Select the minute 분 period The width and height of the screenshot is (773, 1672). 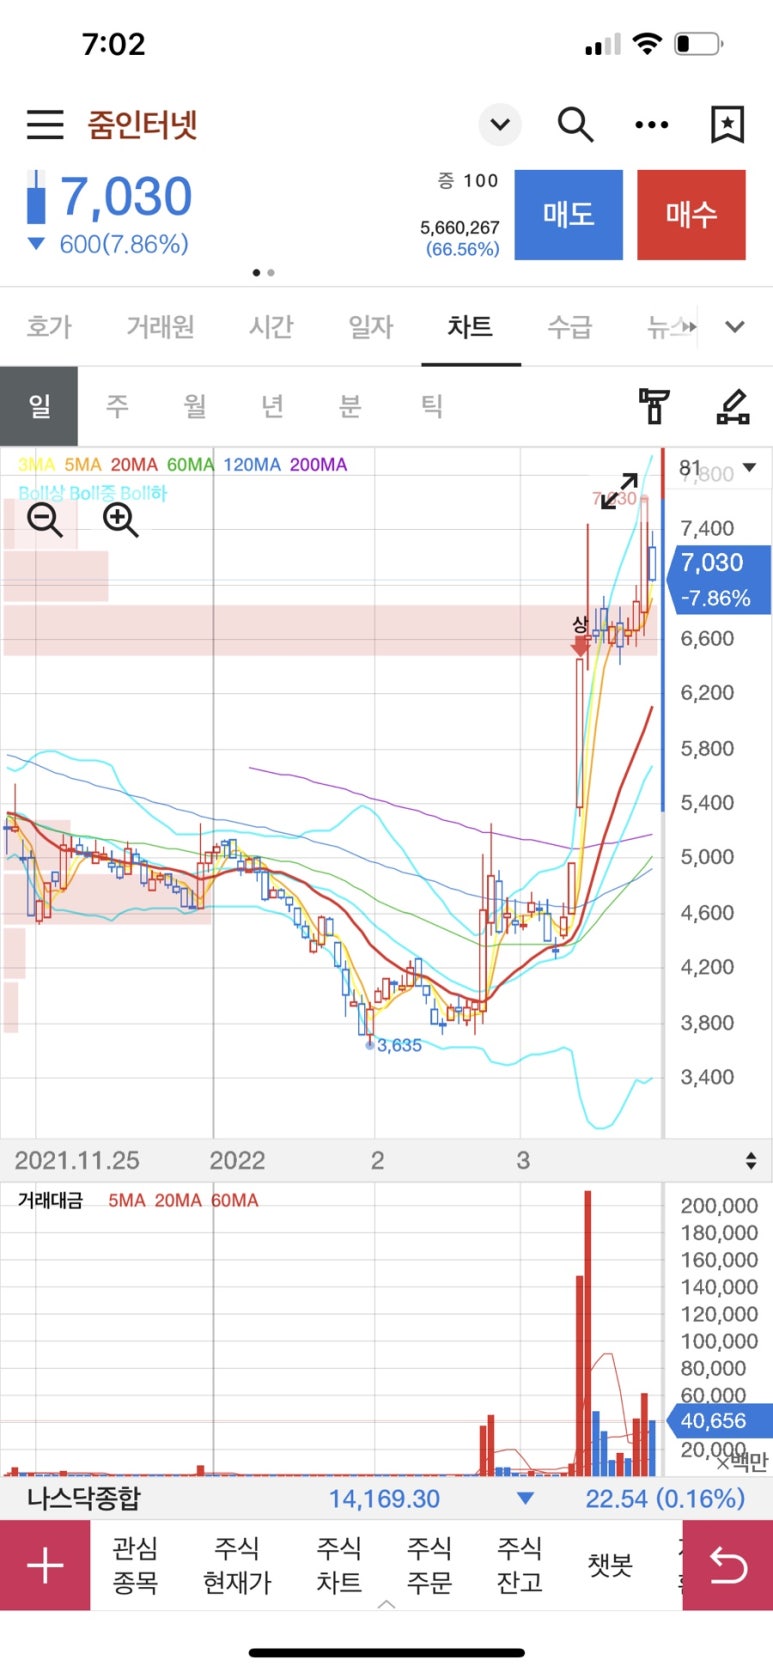click(x=350, y=406)
